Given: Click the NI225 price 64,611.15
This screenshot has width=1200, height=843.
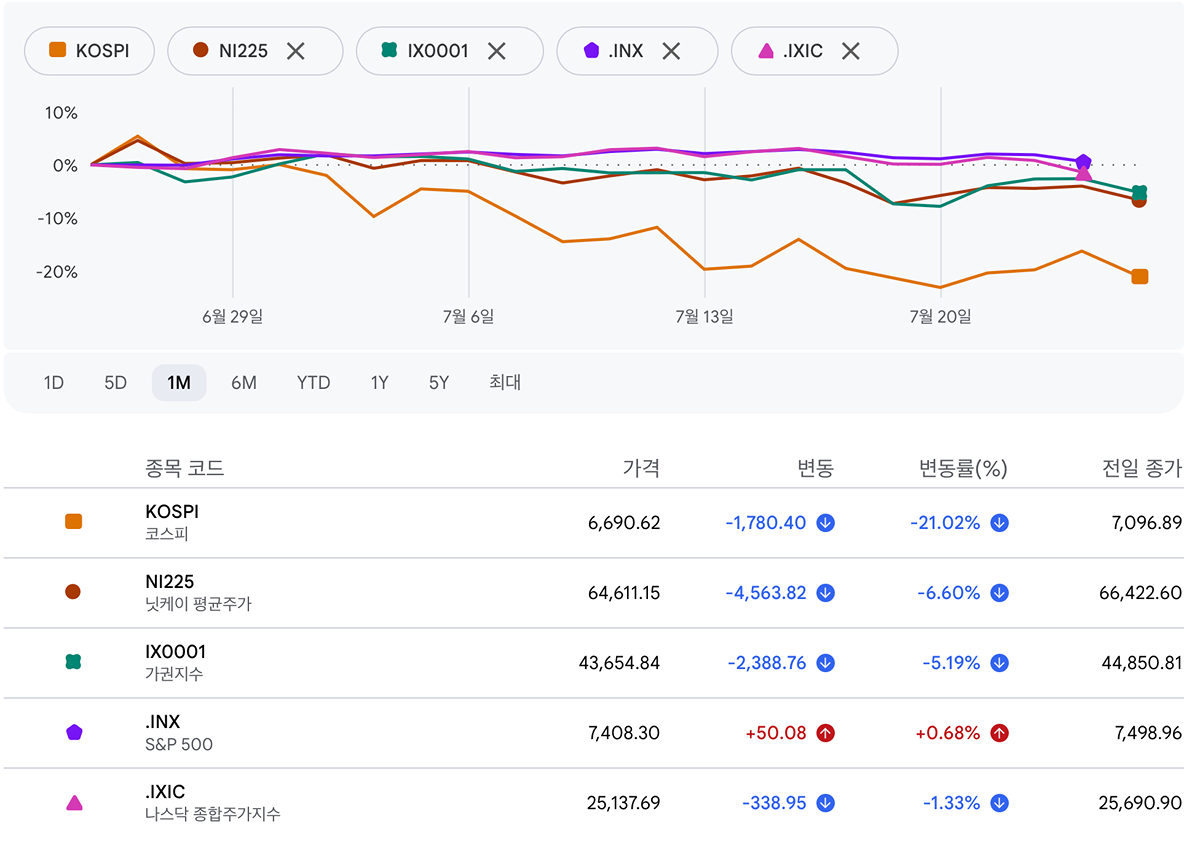Looking at the screenshot, I should (x=624, y=593).
